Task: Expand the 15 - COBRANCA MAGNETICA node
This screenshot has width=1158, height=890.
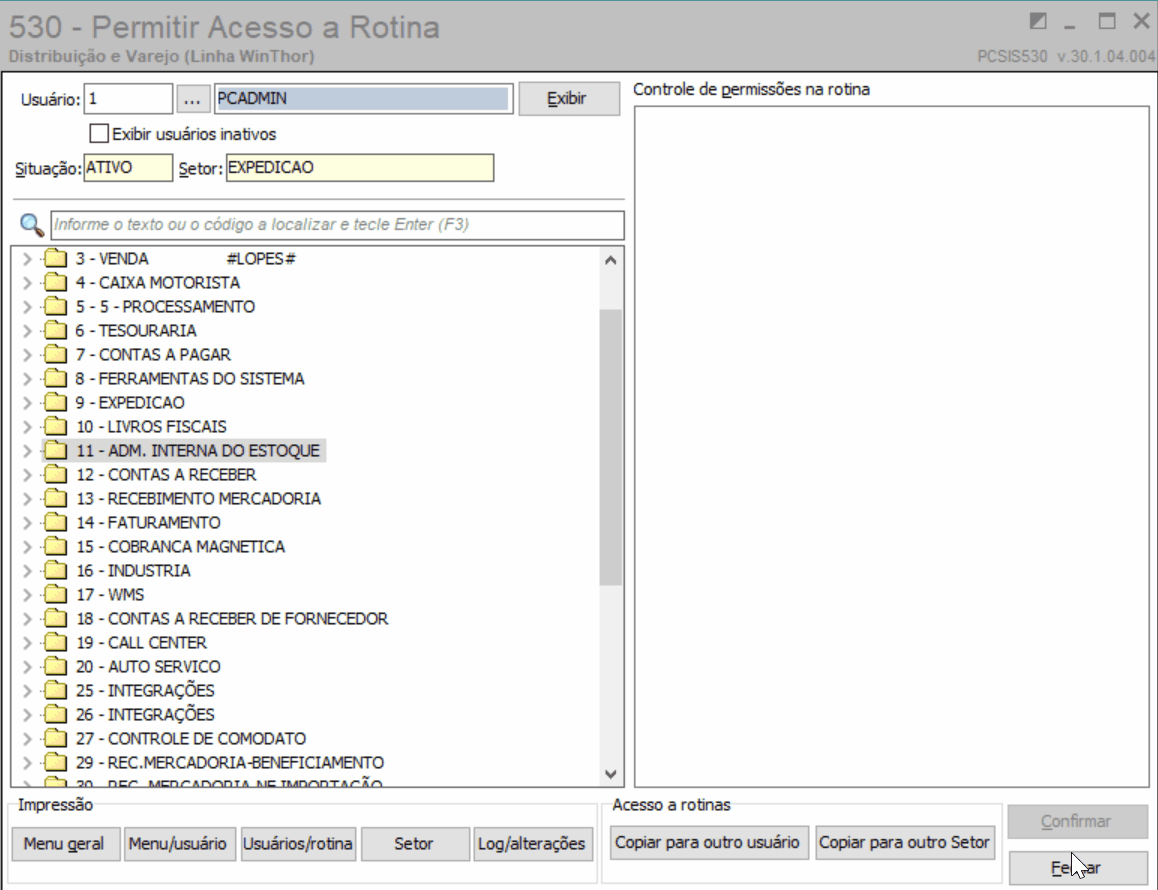Action: point(27,547)
